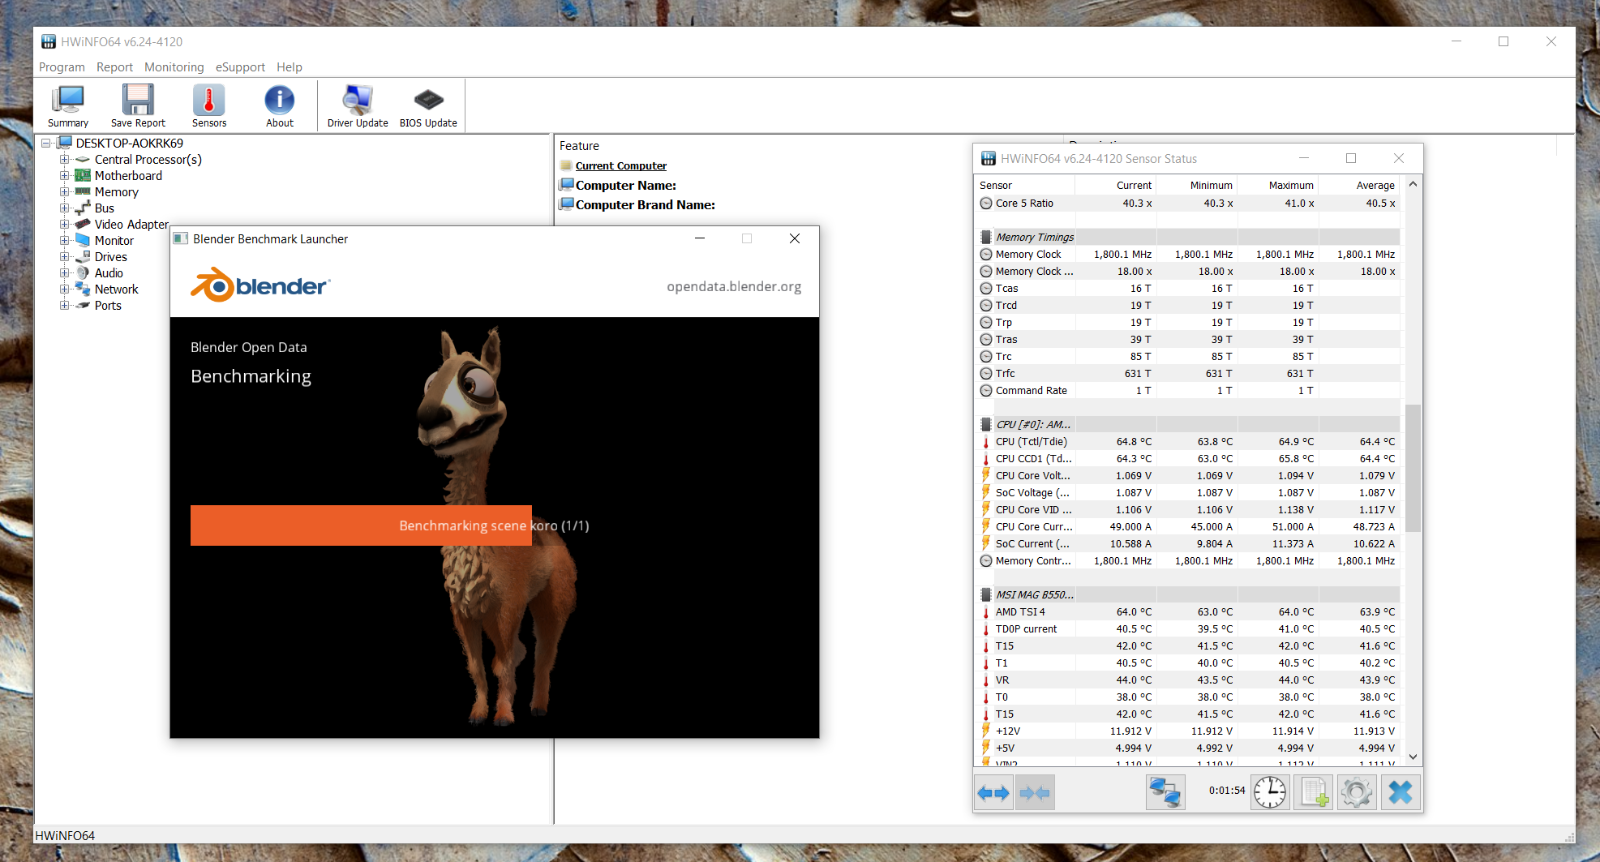Select the Audio tree item
The height and width of the screenshot is (862, 1600).
(x=109, y=273)
